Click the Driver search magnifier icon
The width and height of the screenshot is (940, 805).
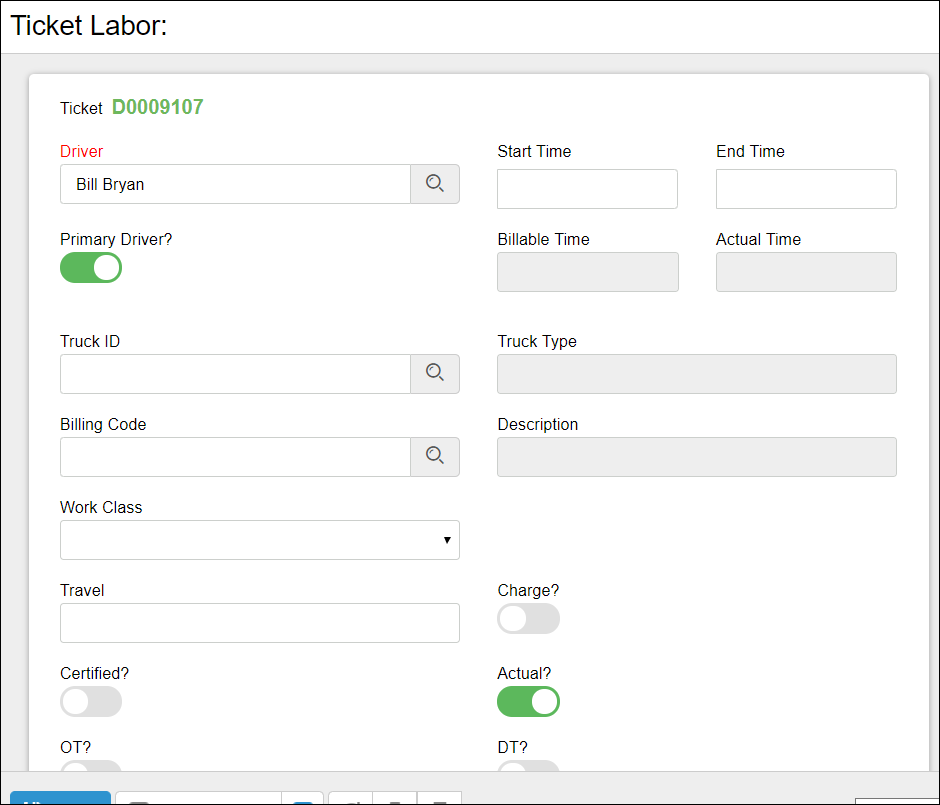coord(435,184)
